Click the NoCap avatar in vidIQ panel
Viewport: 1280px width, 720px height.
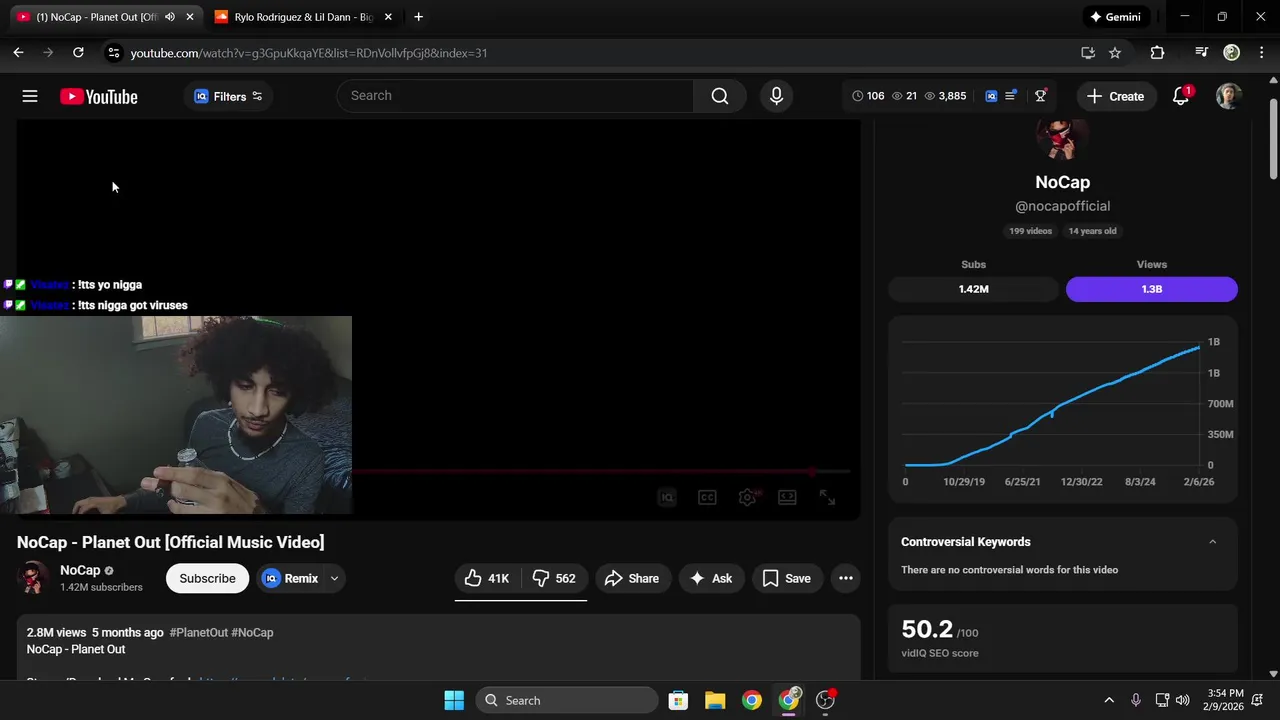coord(1062,139)
